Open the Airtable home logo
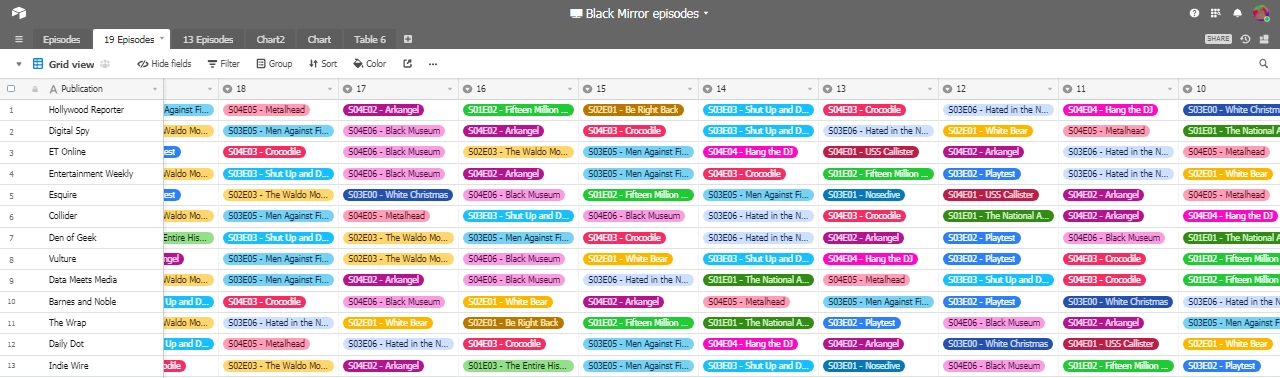Image resolution: width=1280 pixels, height=378 pixels. pos(19,13)
